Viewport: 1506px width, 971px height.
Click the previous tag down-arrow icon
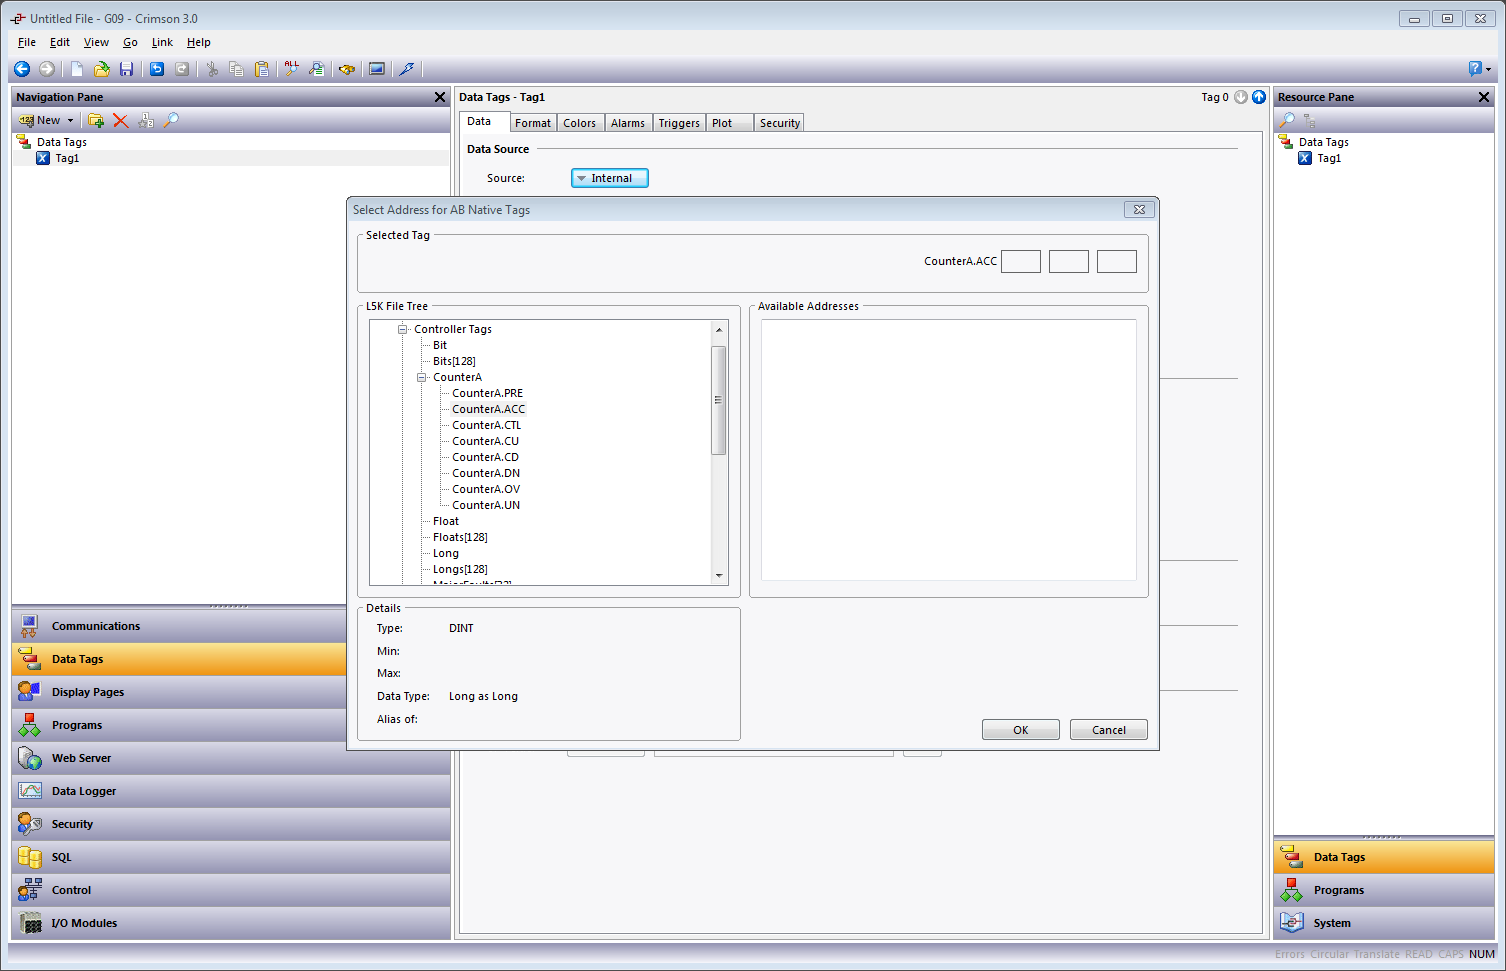[x=1241, y=97]
